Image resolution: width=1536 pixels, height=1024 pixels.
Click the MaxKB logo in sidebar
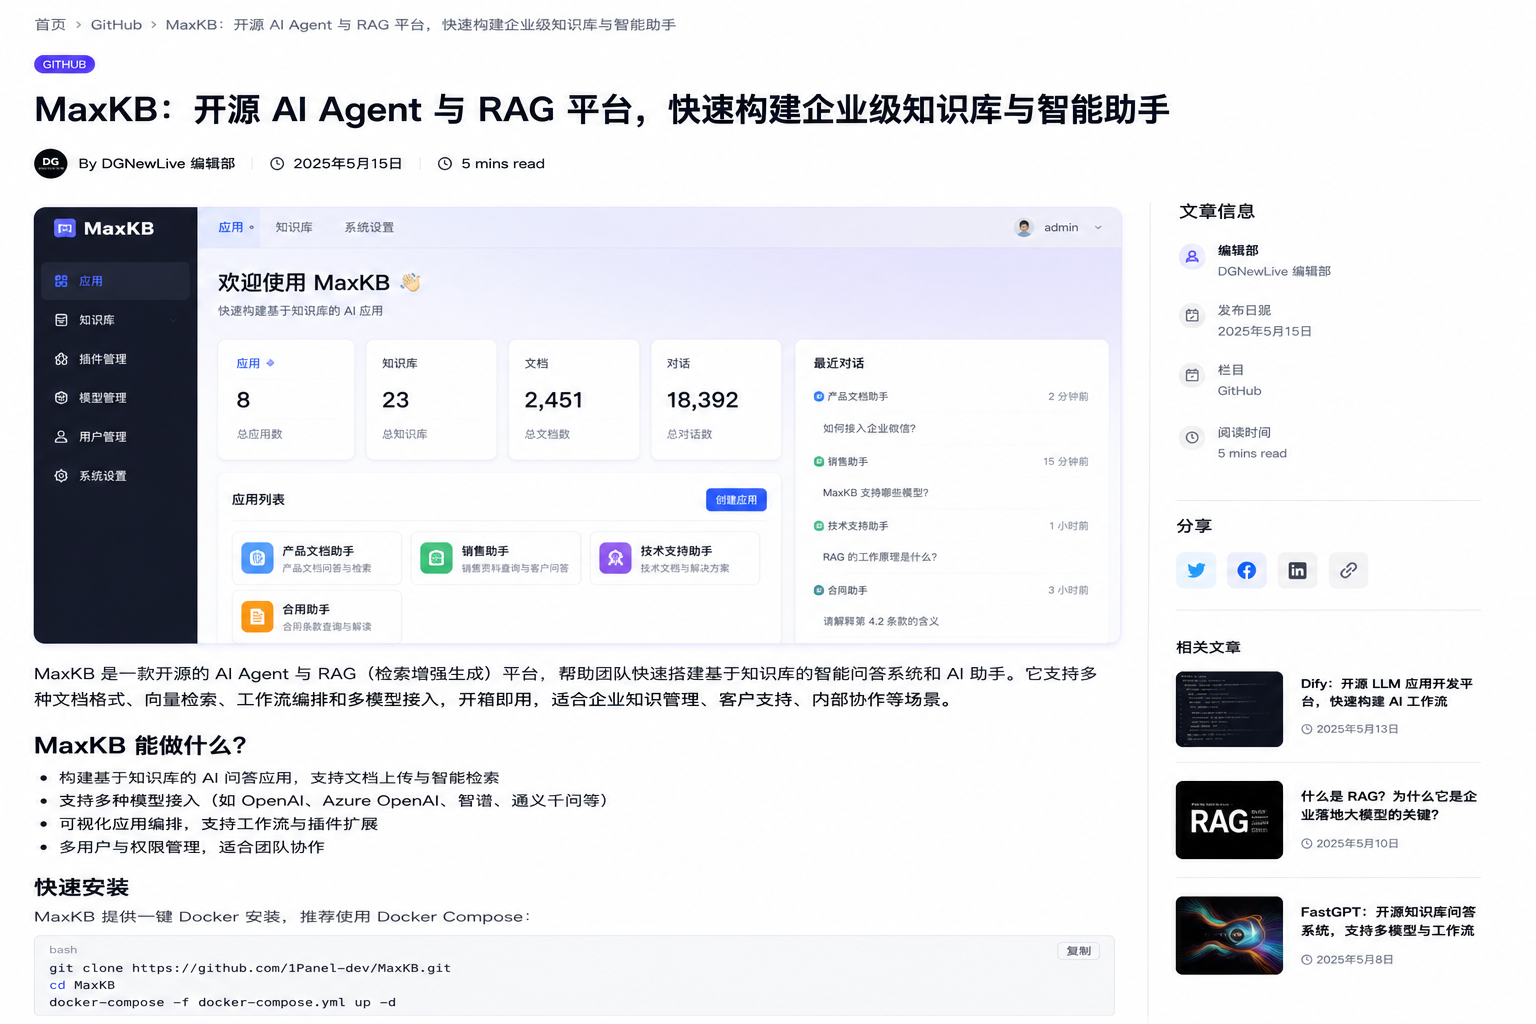click(x=104, y=228)
